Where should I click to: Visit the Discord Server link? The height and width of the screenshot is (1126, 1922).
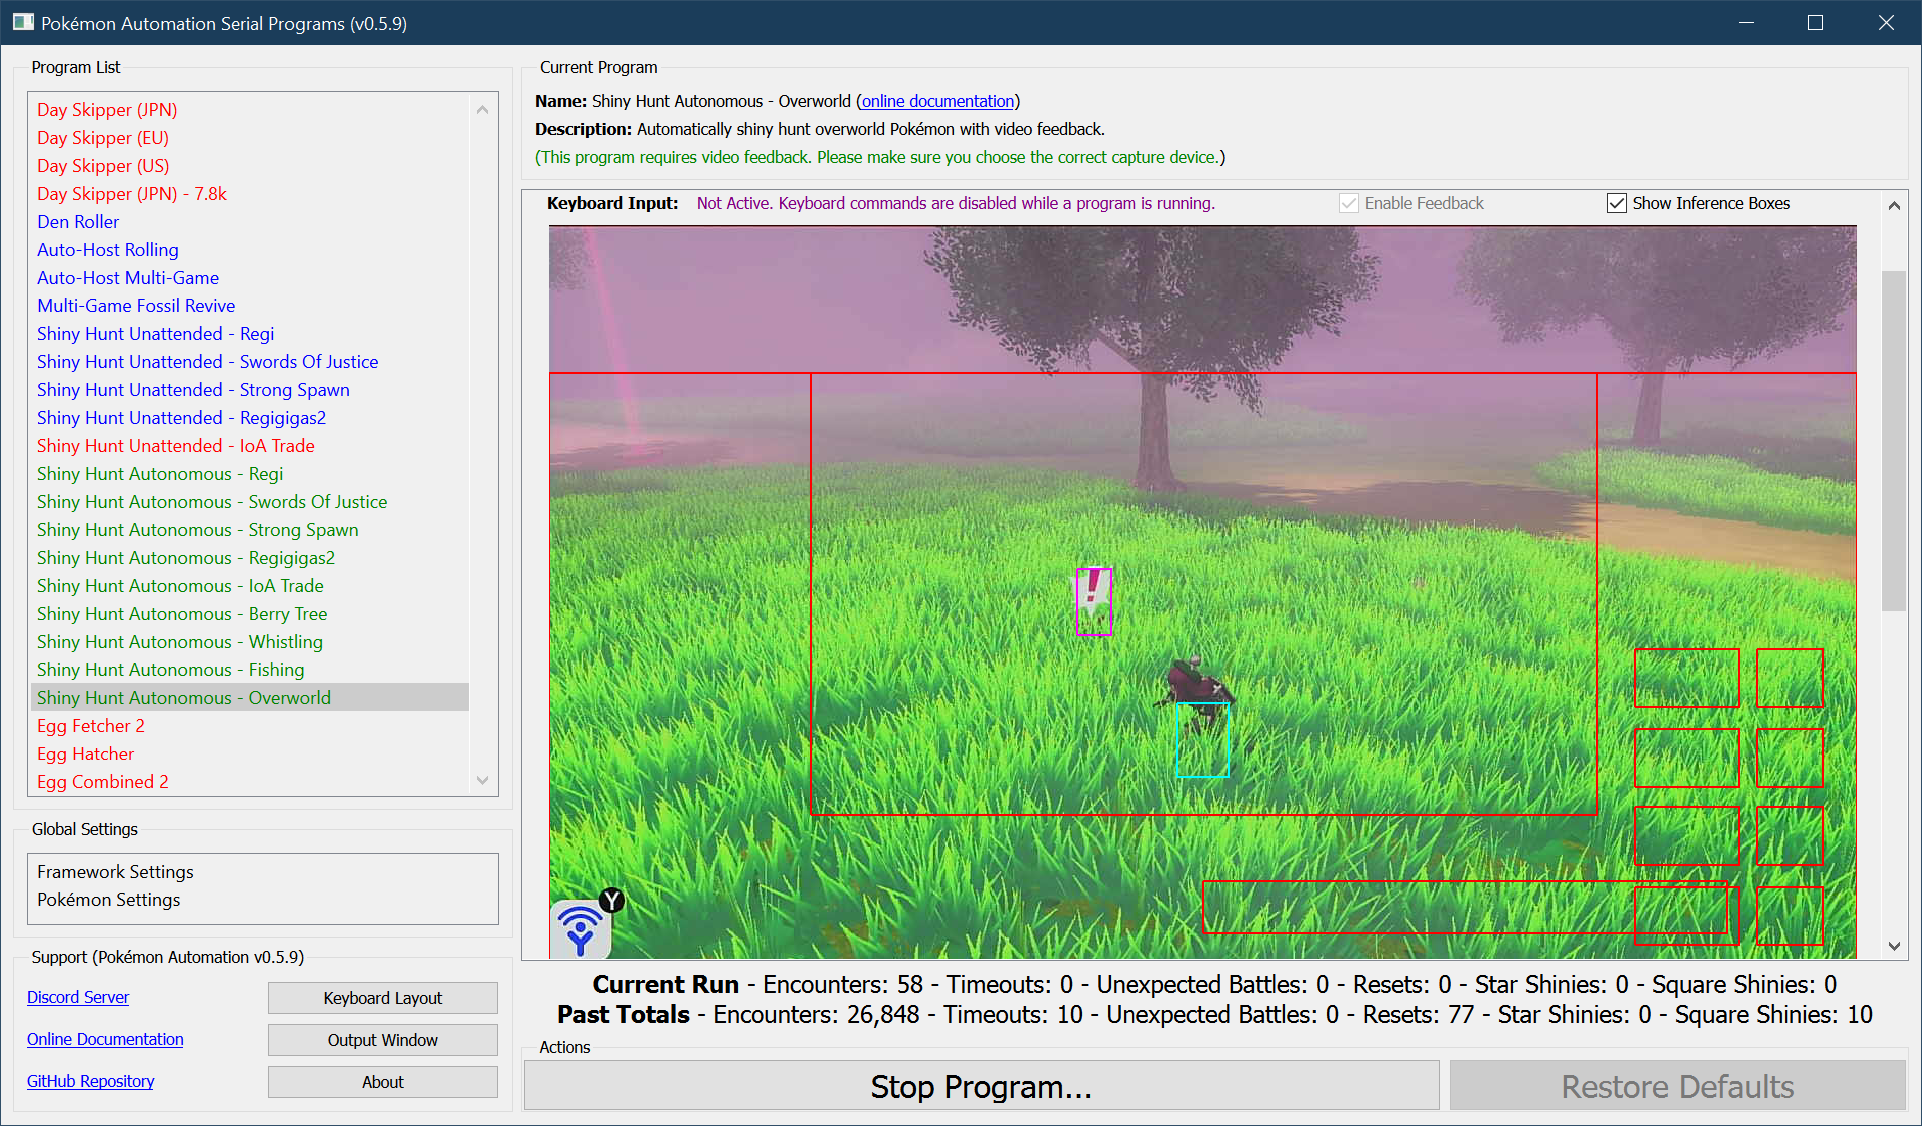coord(78,997)
